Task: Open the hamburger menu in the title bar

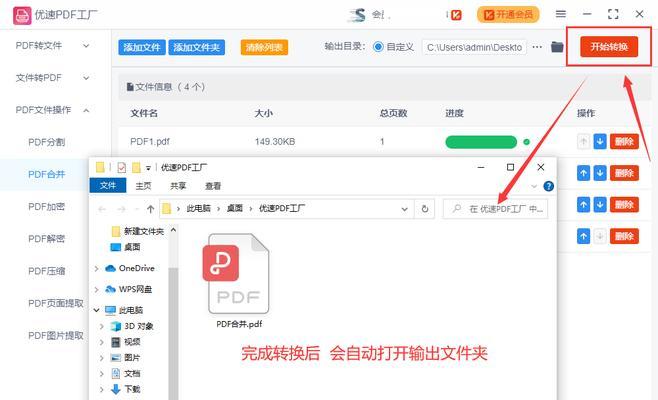Action: click(x=561, y=14)
